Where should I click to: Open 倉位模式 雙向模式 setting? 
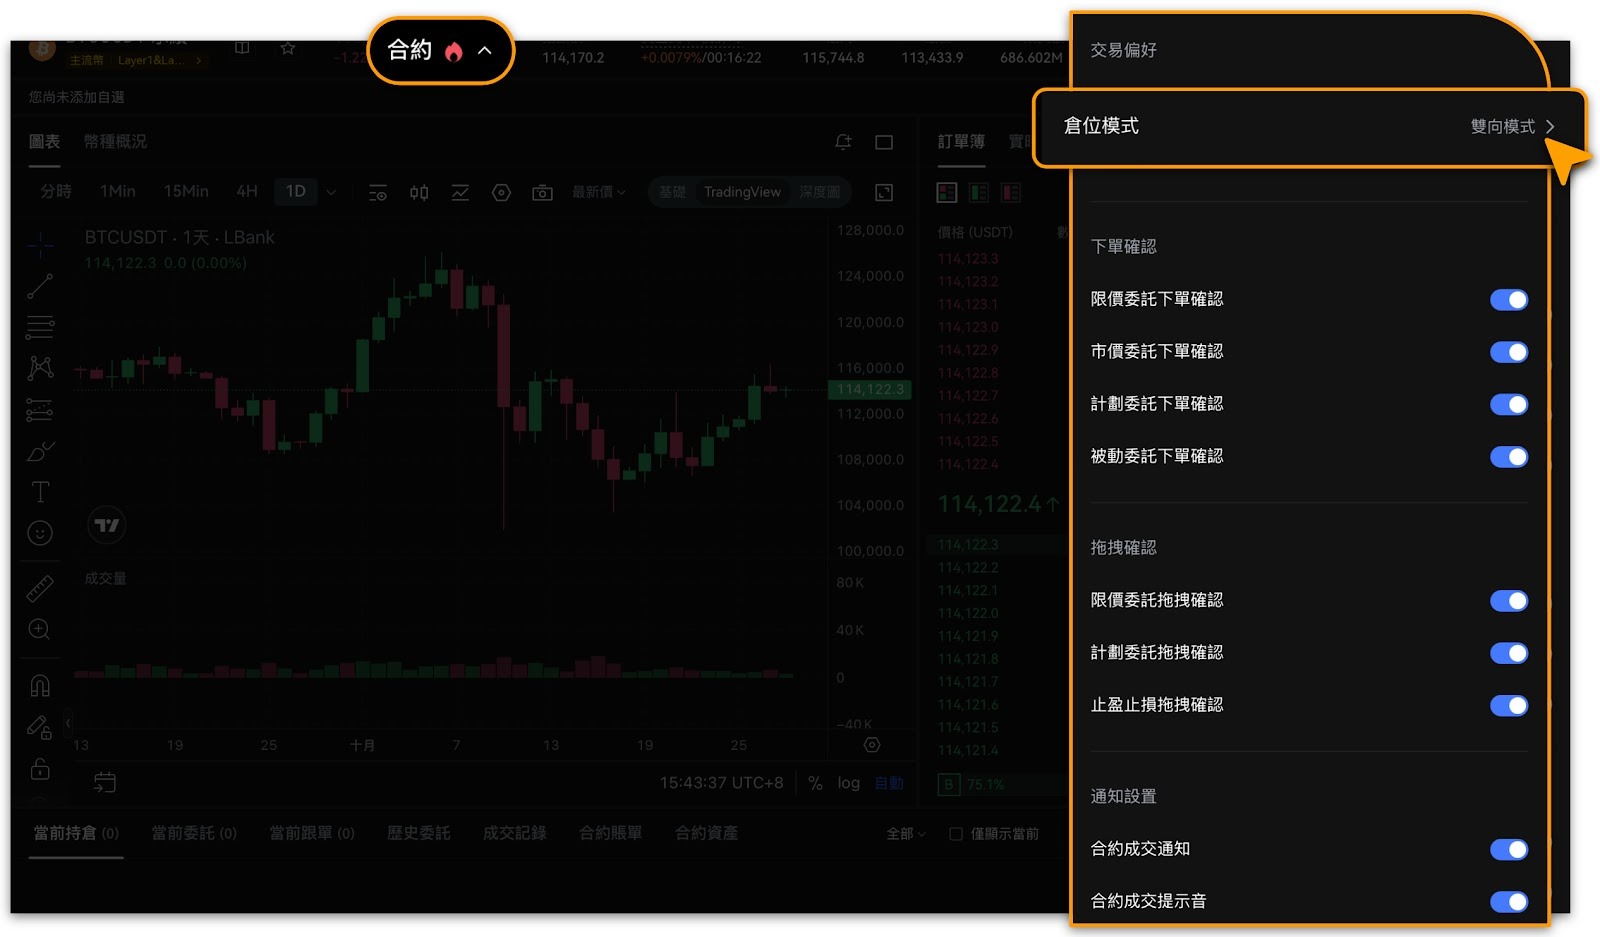click(1310, 127)
